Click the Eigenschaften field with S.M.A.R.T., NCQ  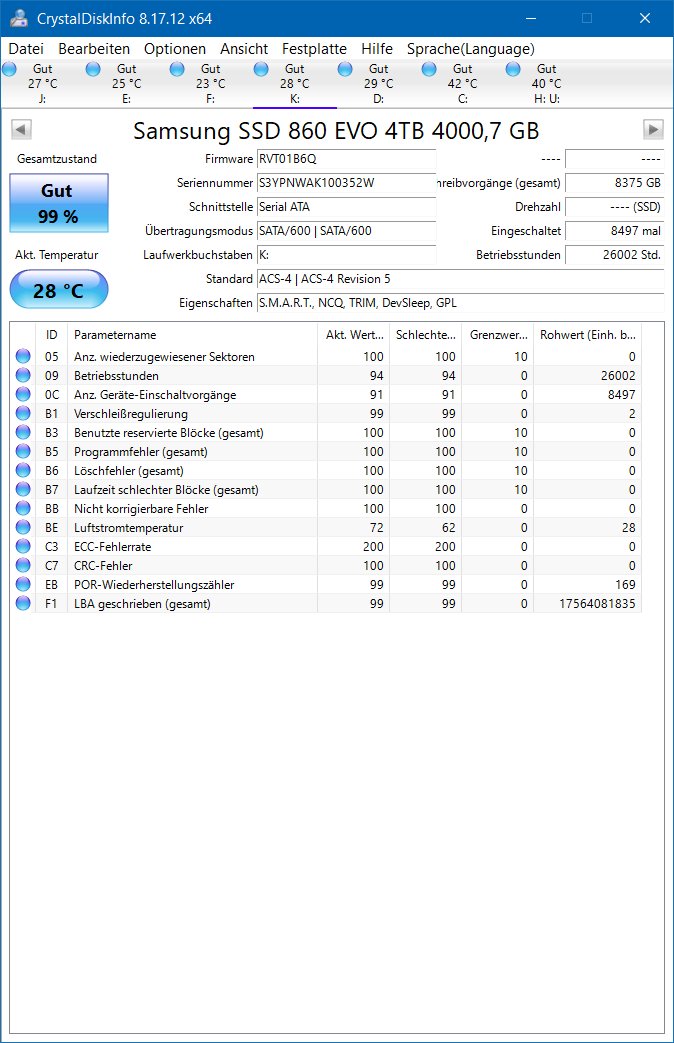(460, 303)
